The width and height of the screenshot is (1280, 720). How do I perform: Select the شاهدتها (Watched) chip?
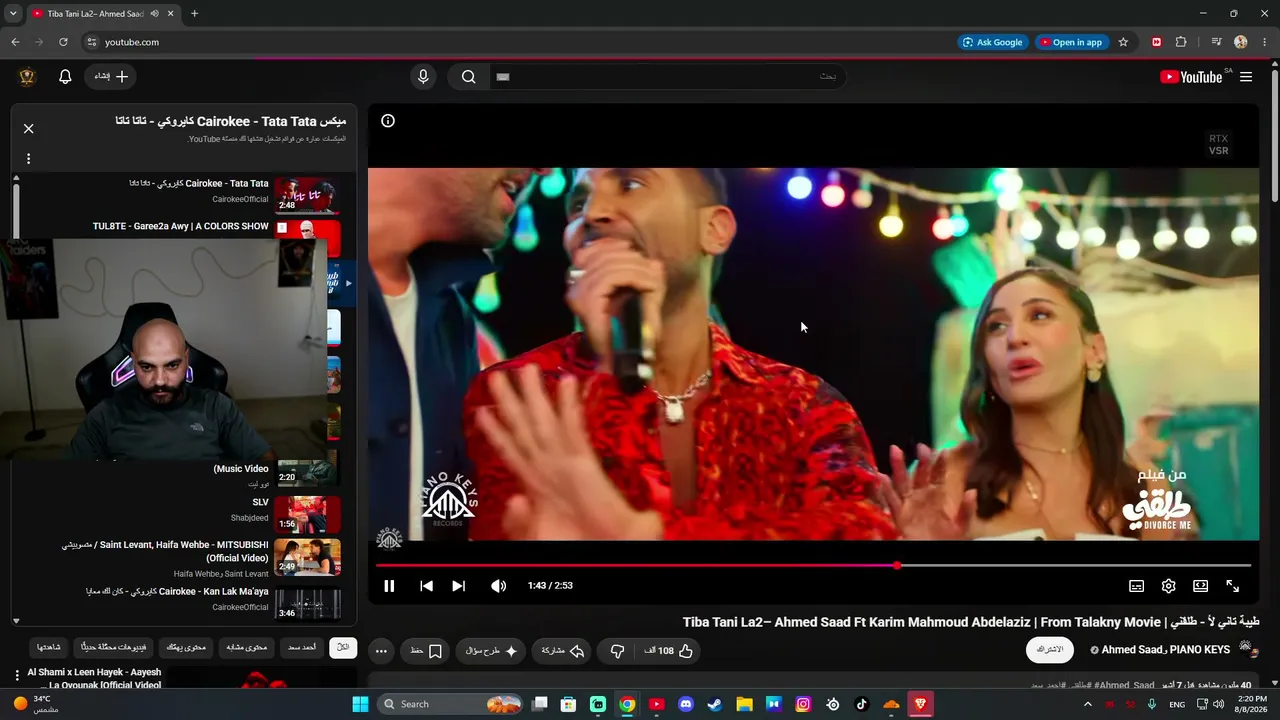[x=48, y=647]
